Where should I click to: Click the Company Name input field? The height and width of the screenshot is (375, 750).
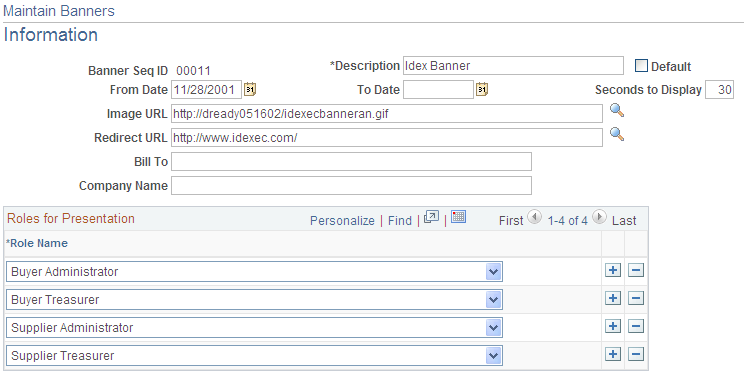[x=351, y=186]
